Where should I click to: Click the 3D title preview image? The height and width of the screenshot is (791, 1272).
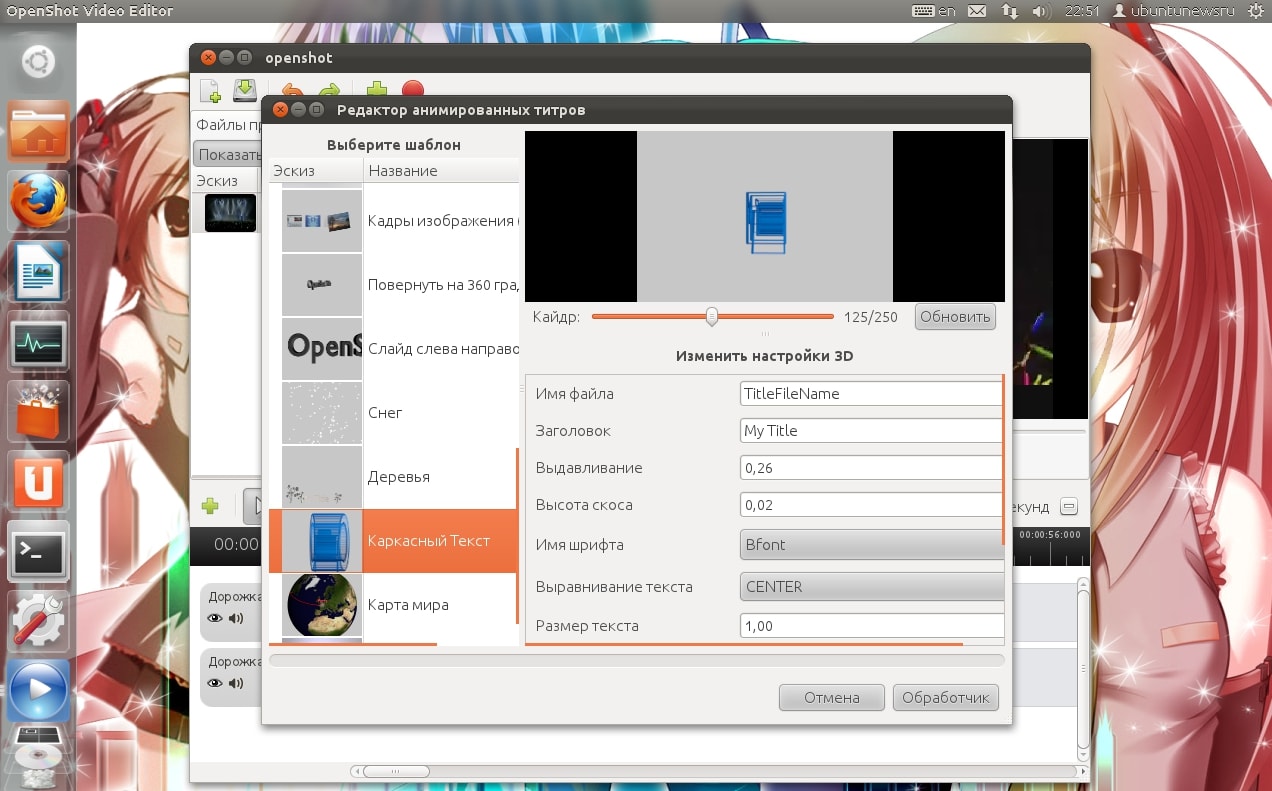(x=765, y=216)
